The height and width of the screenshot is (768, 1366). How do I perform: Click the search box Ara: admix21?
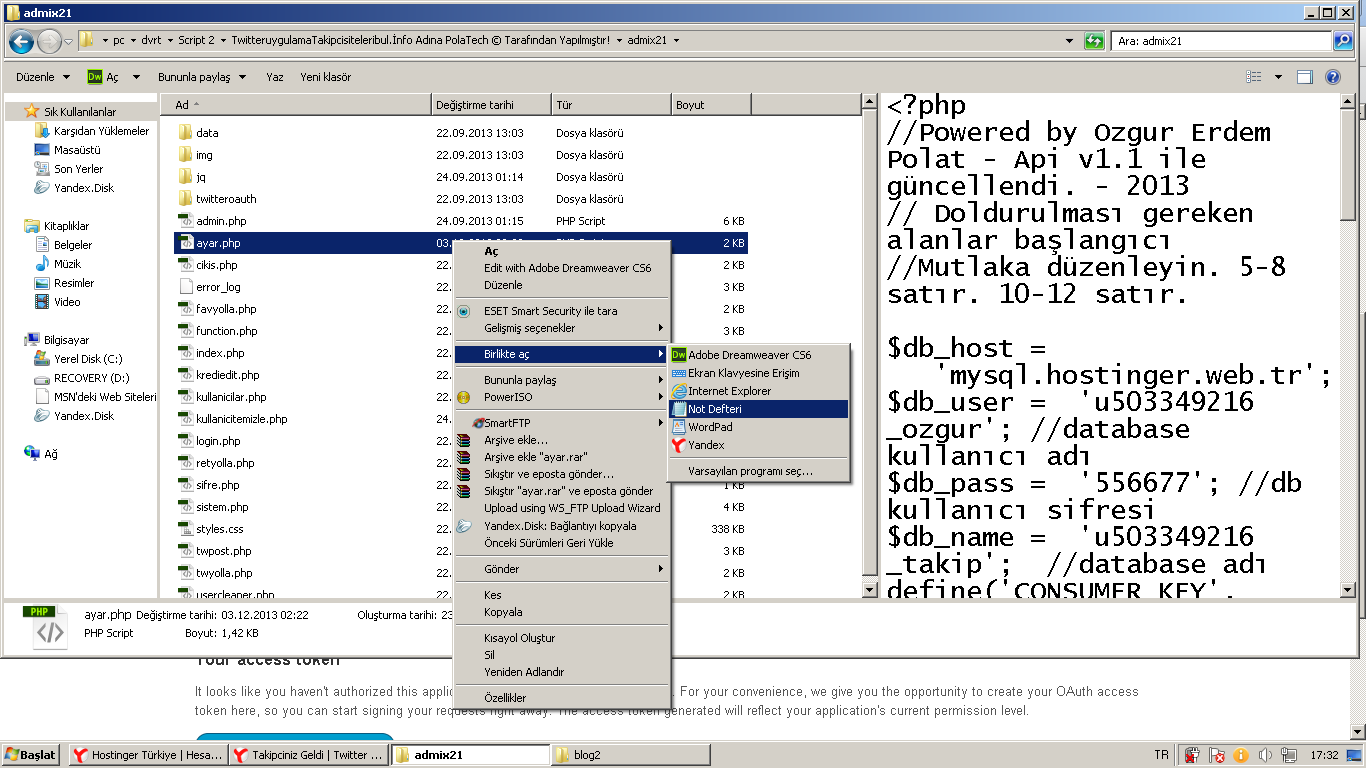click(1222, 41)
